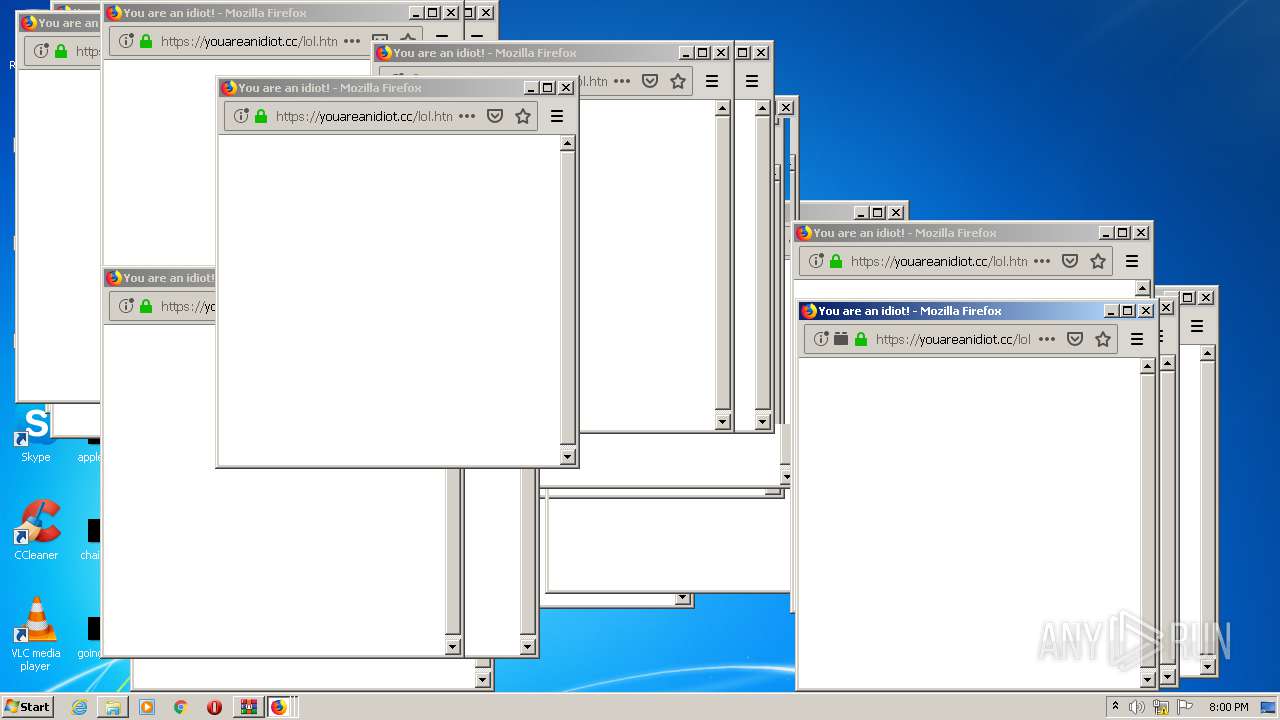Viewport: 1280px width, 720px height.
Task: Click the network tray icon
Action: 1161,707
